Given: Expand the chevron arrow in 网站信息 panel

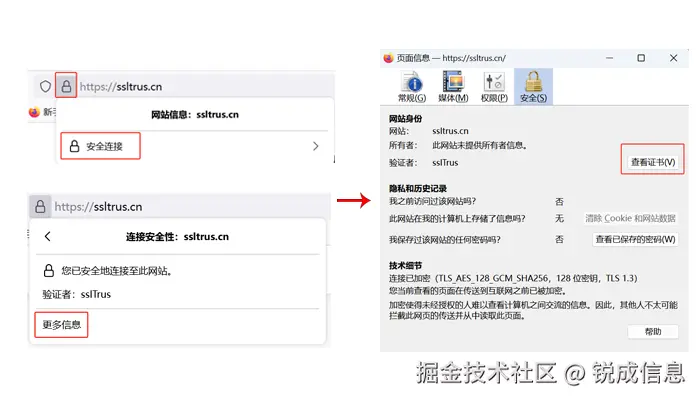Looking at the screenshot, I should pos(316,146).
